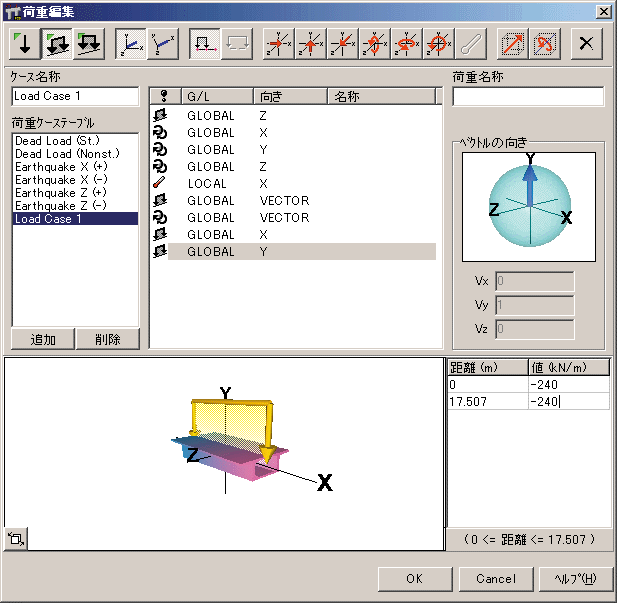This screenshot has width=617, height=603.
Task: Click the Cancel button
Action: pyautogui.click(x=496, y=579)
